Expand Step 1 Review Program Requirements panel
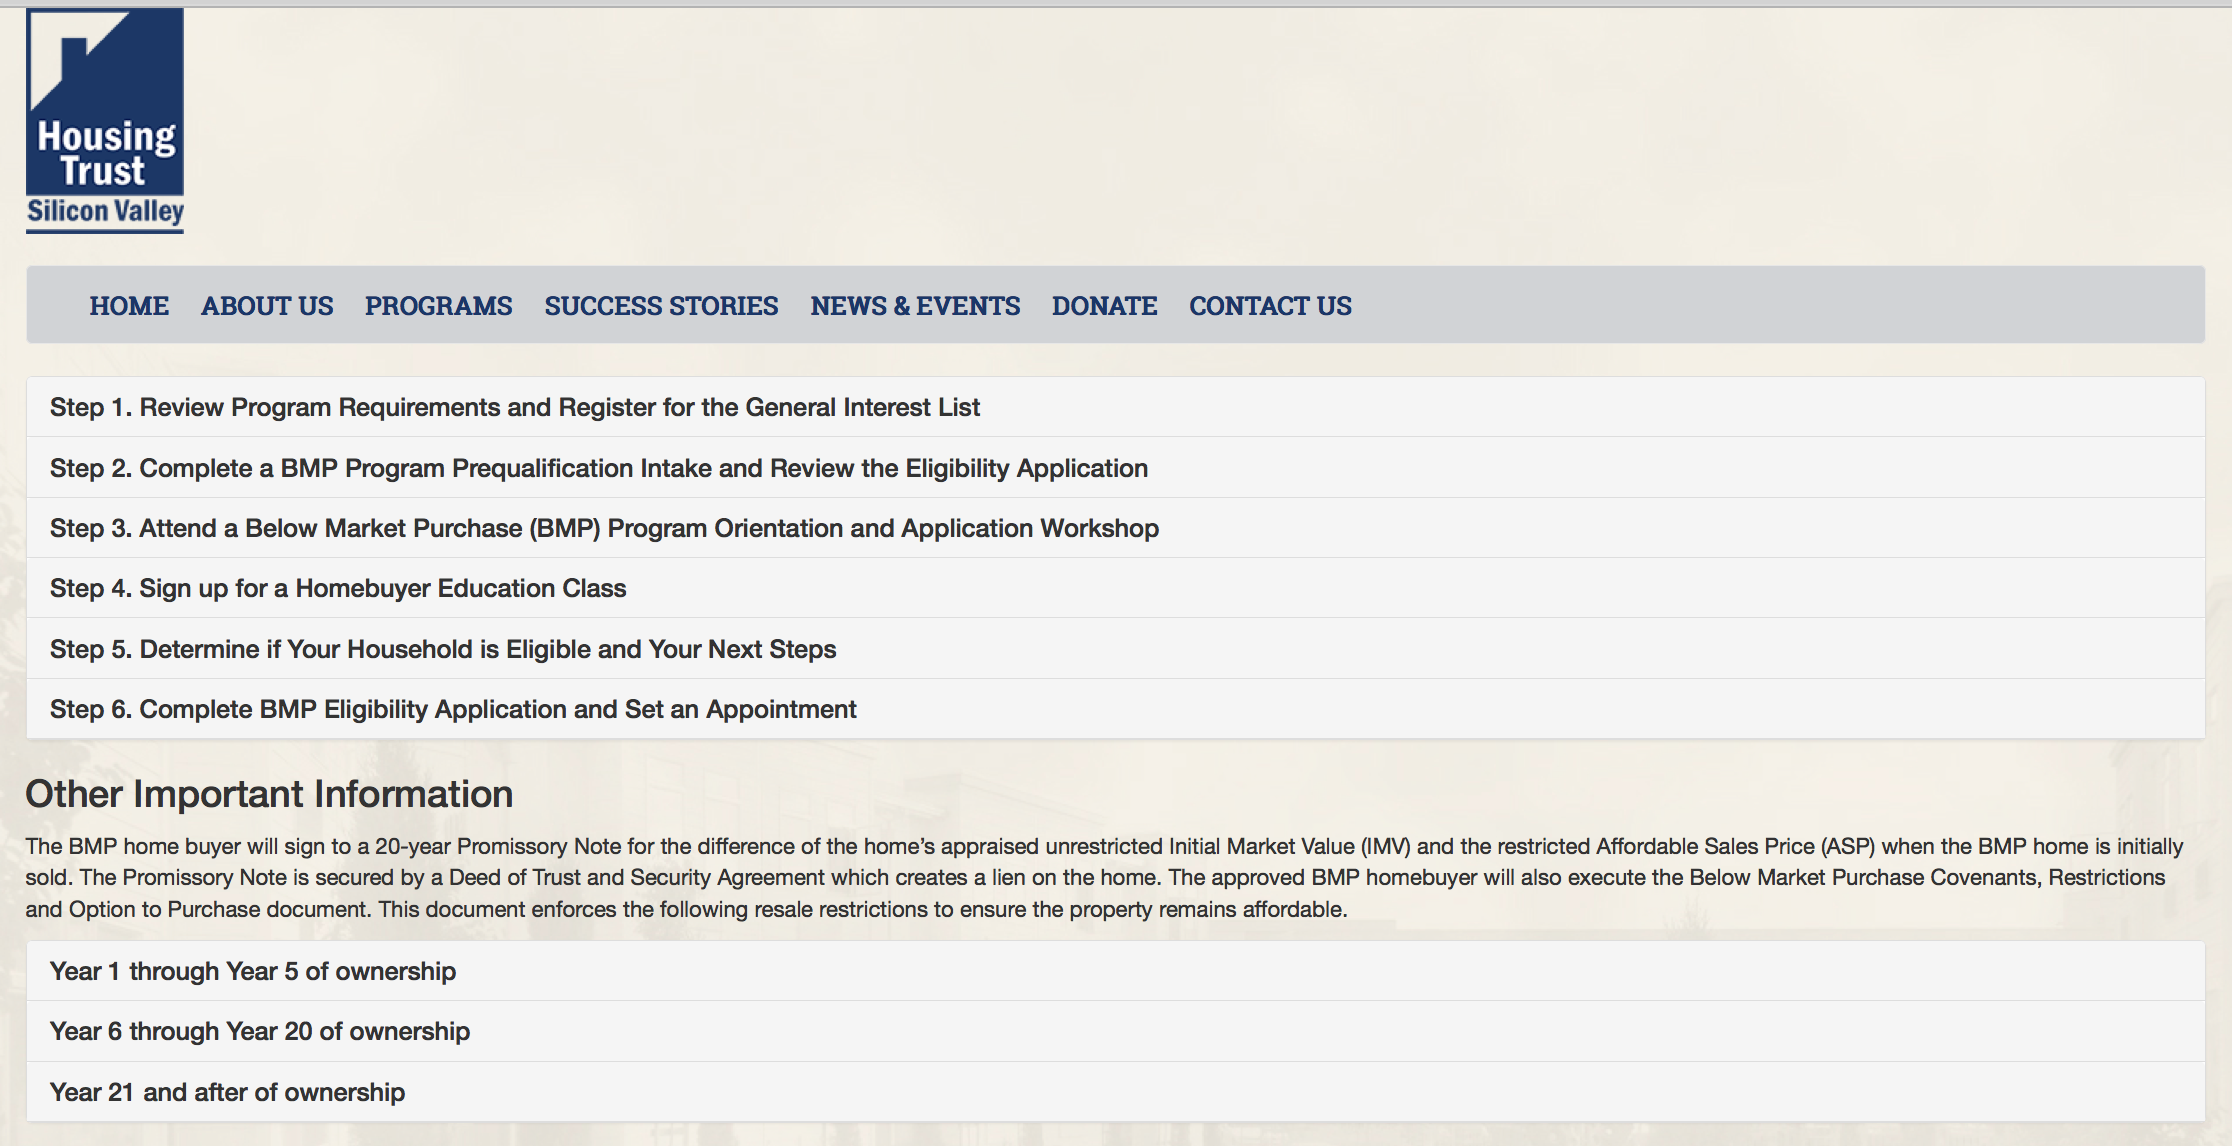 click(x=514, y=407)
